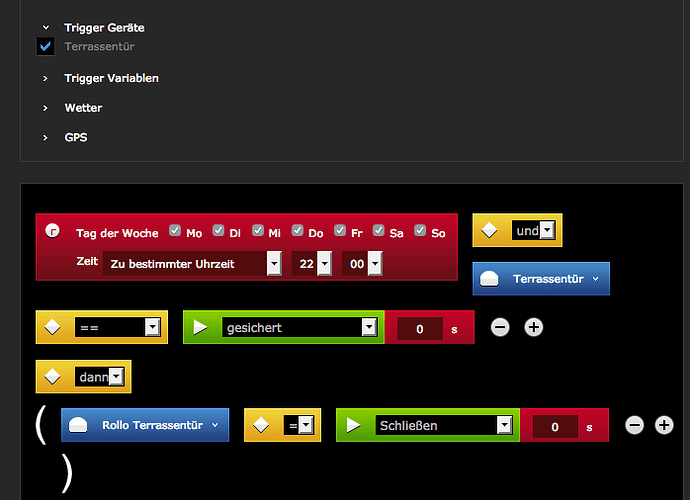Viewport: 690px width, 500px height.
Task: Open the hour dropdown showing 22
Action: [312, 264]
